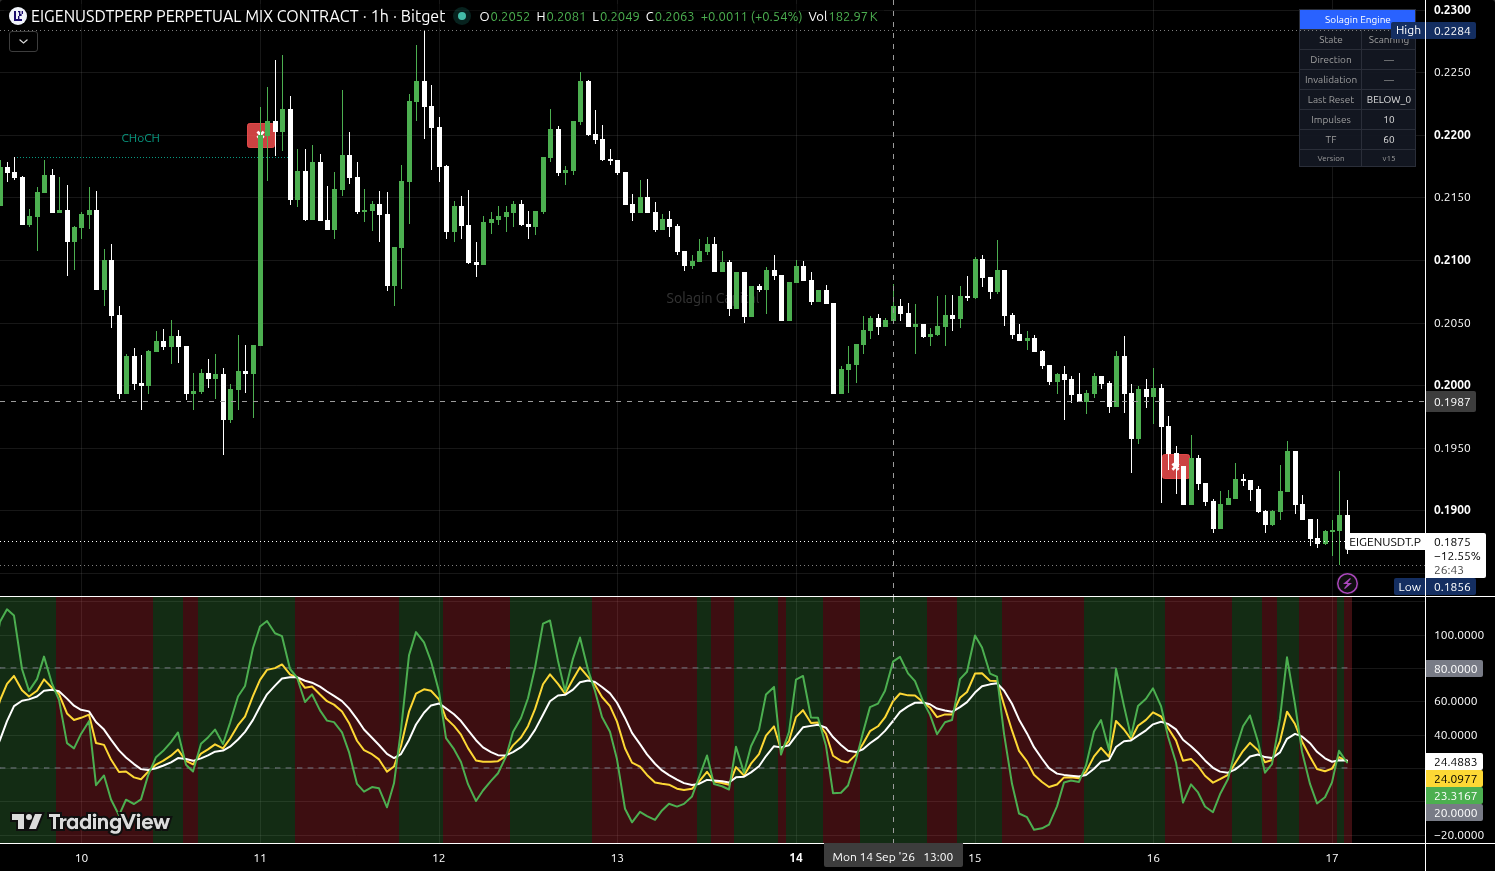Open the TradingView logo link
Image resolution: width=1495 pixels, height=871 pixels.
coord(91,822)
